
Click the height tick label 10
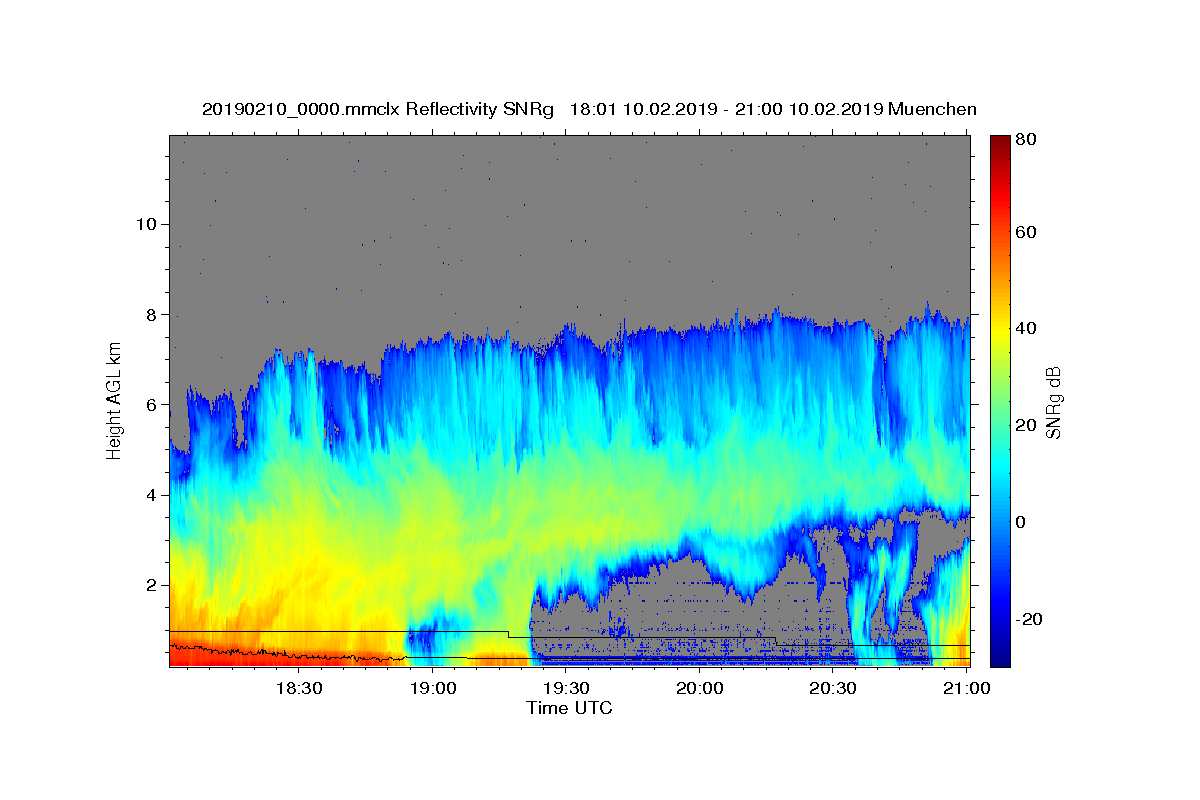146,224
